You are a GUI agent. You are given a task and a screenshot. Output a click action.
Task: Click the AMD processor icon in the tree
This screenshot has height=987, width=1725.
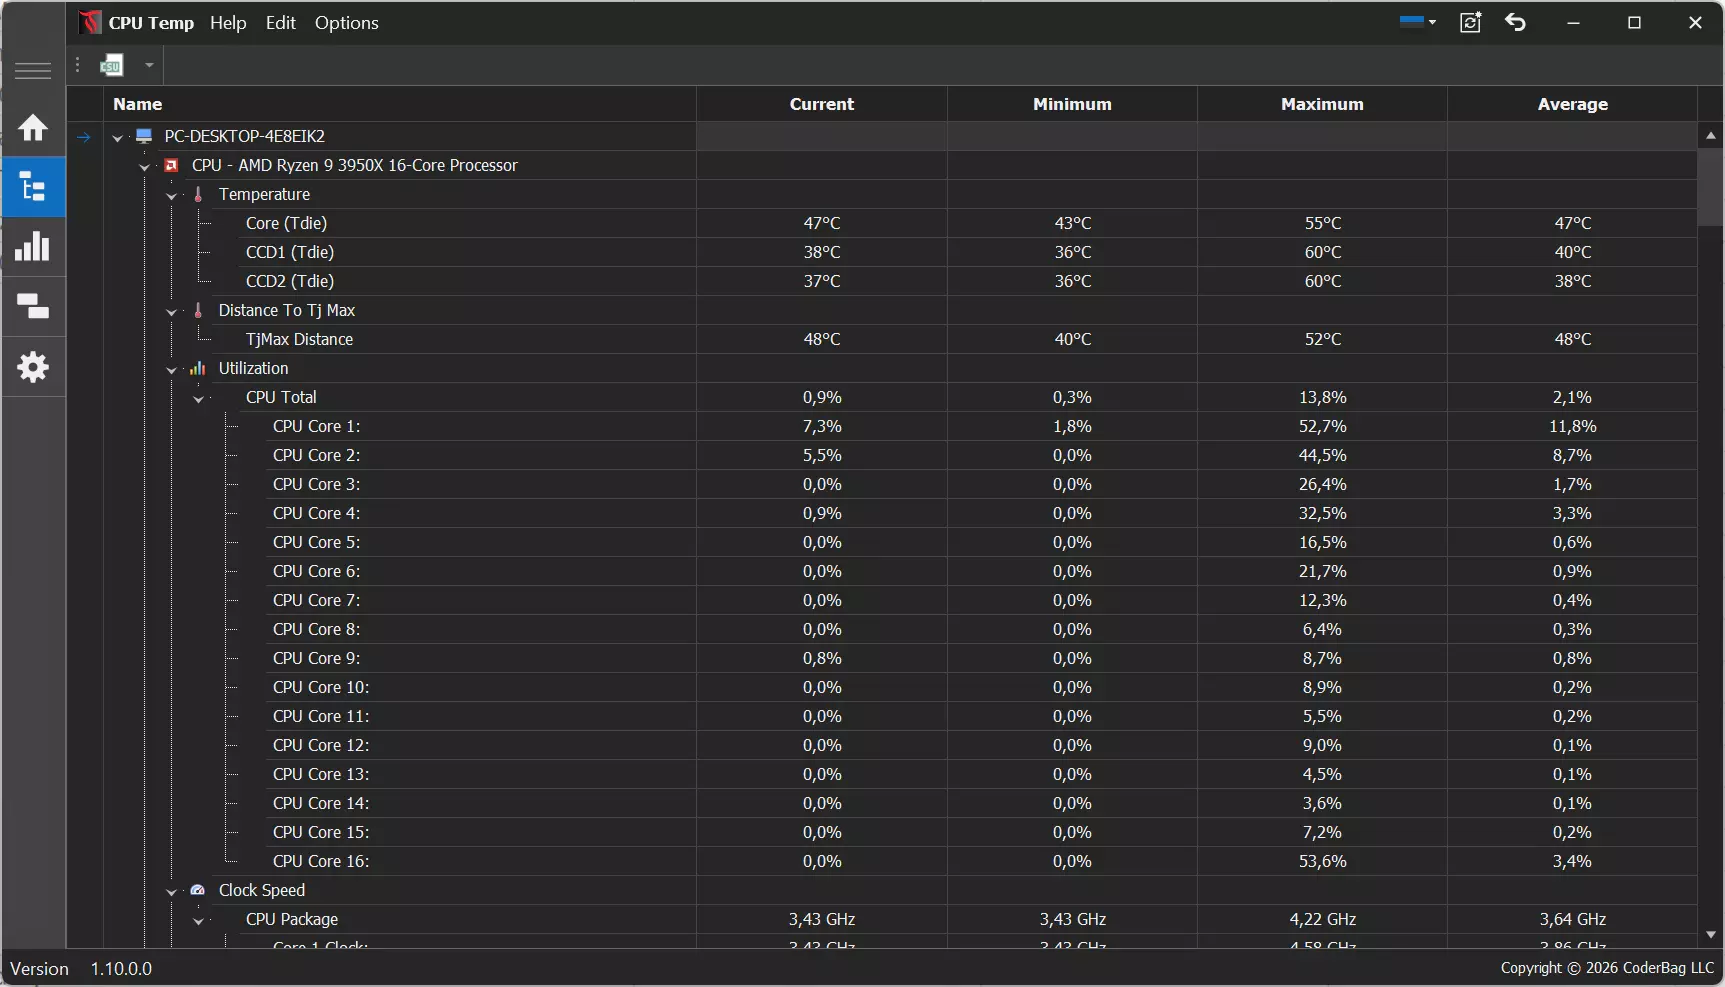(171, 165)
